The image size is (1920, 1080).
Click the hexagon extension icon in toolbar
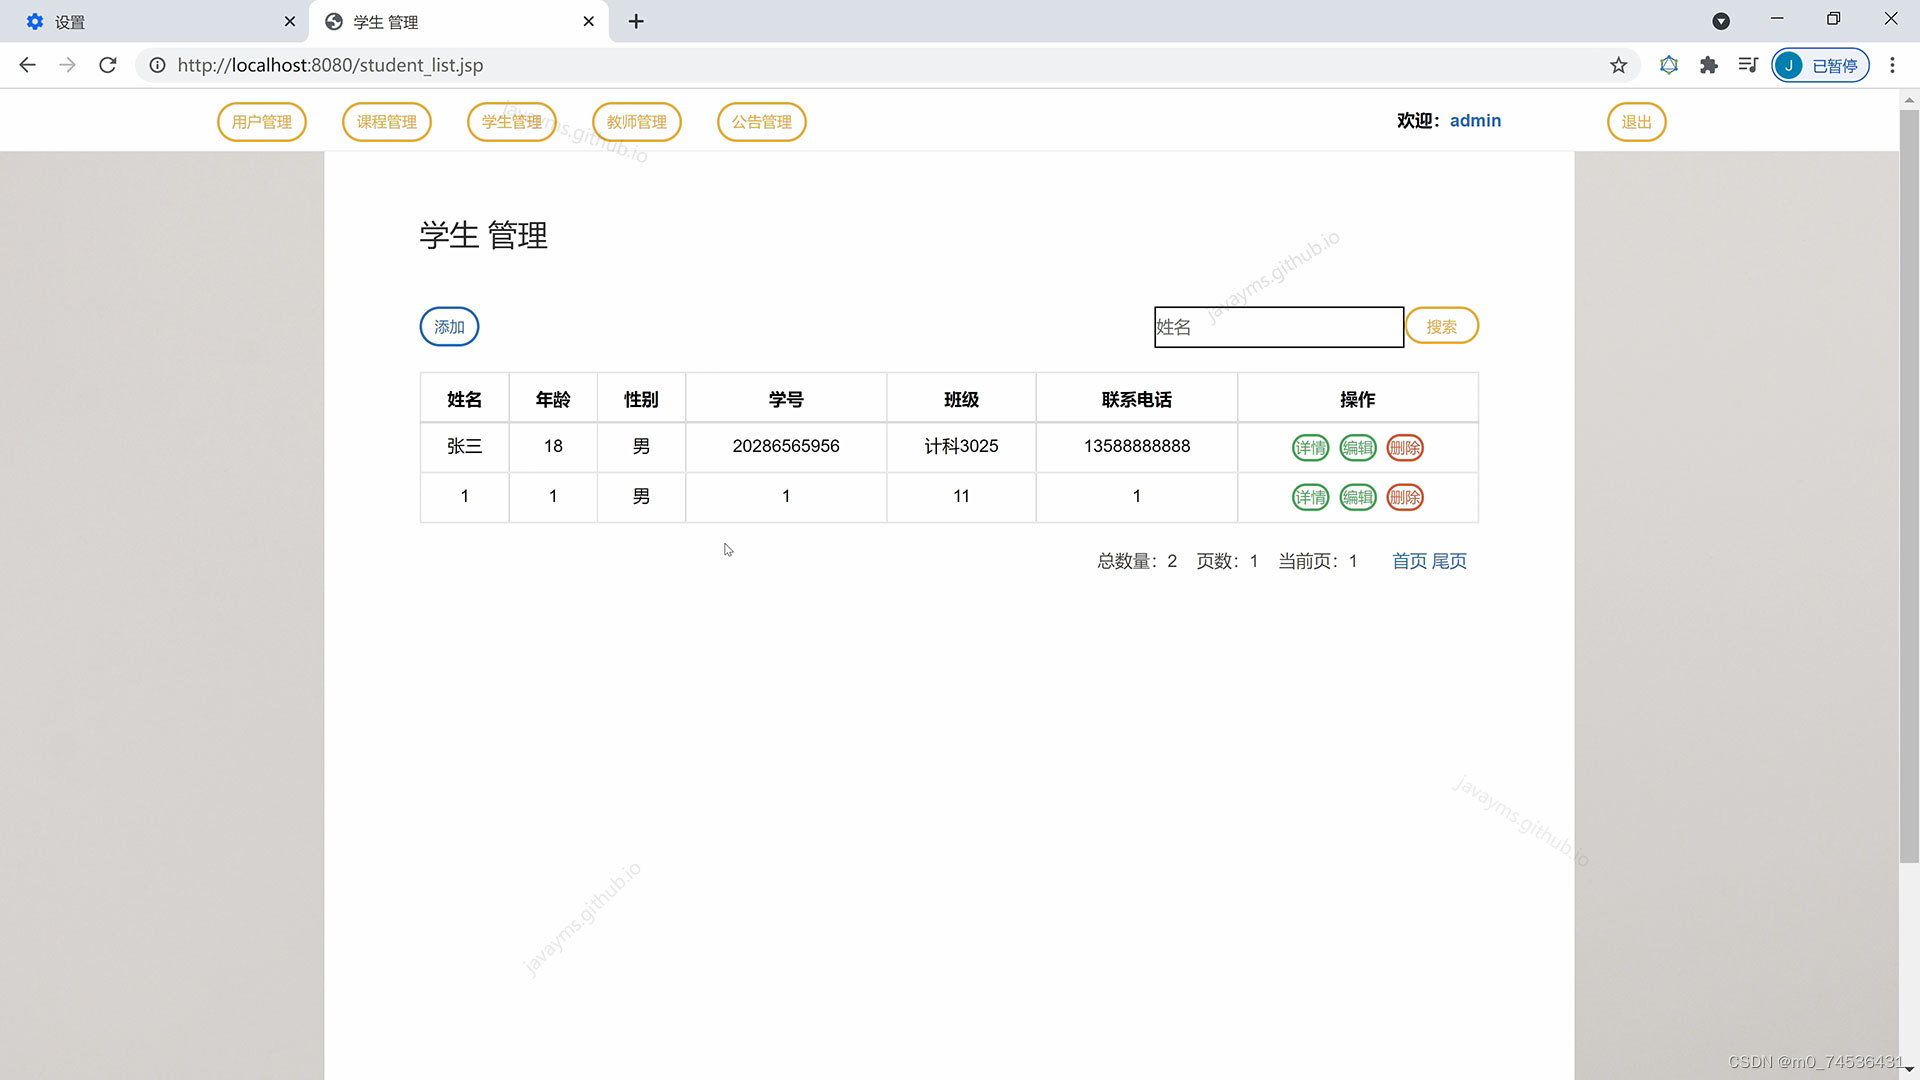click(x=1668, y=65)
